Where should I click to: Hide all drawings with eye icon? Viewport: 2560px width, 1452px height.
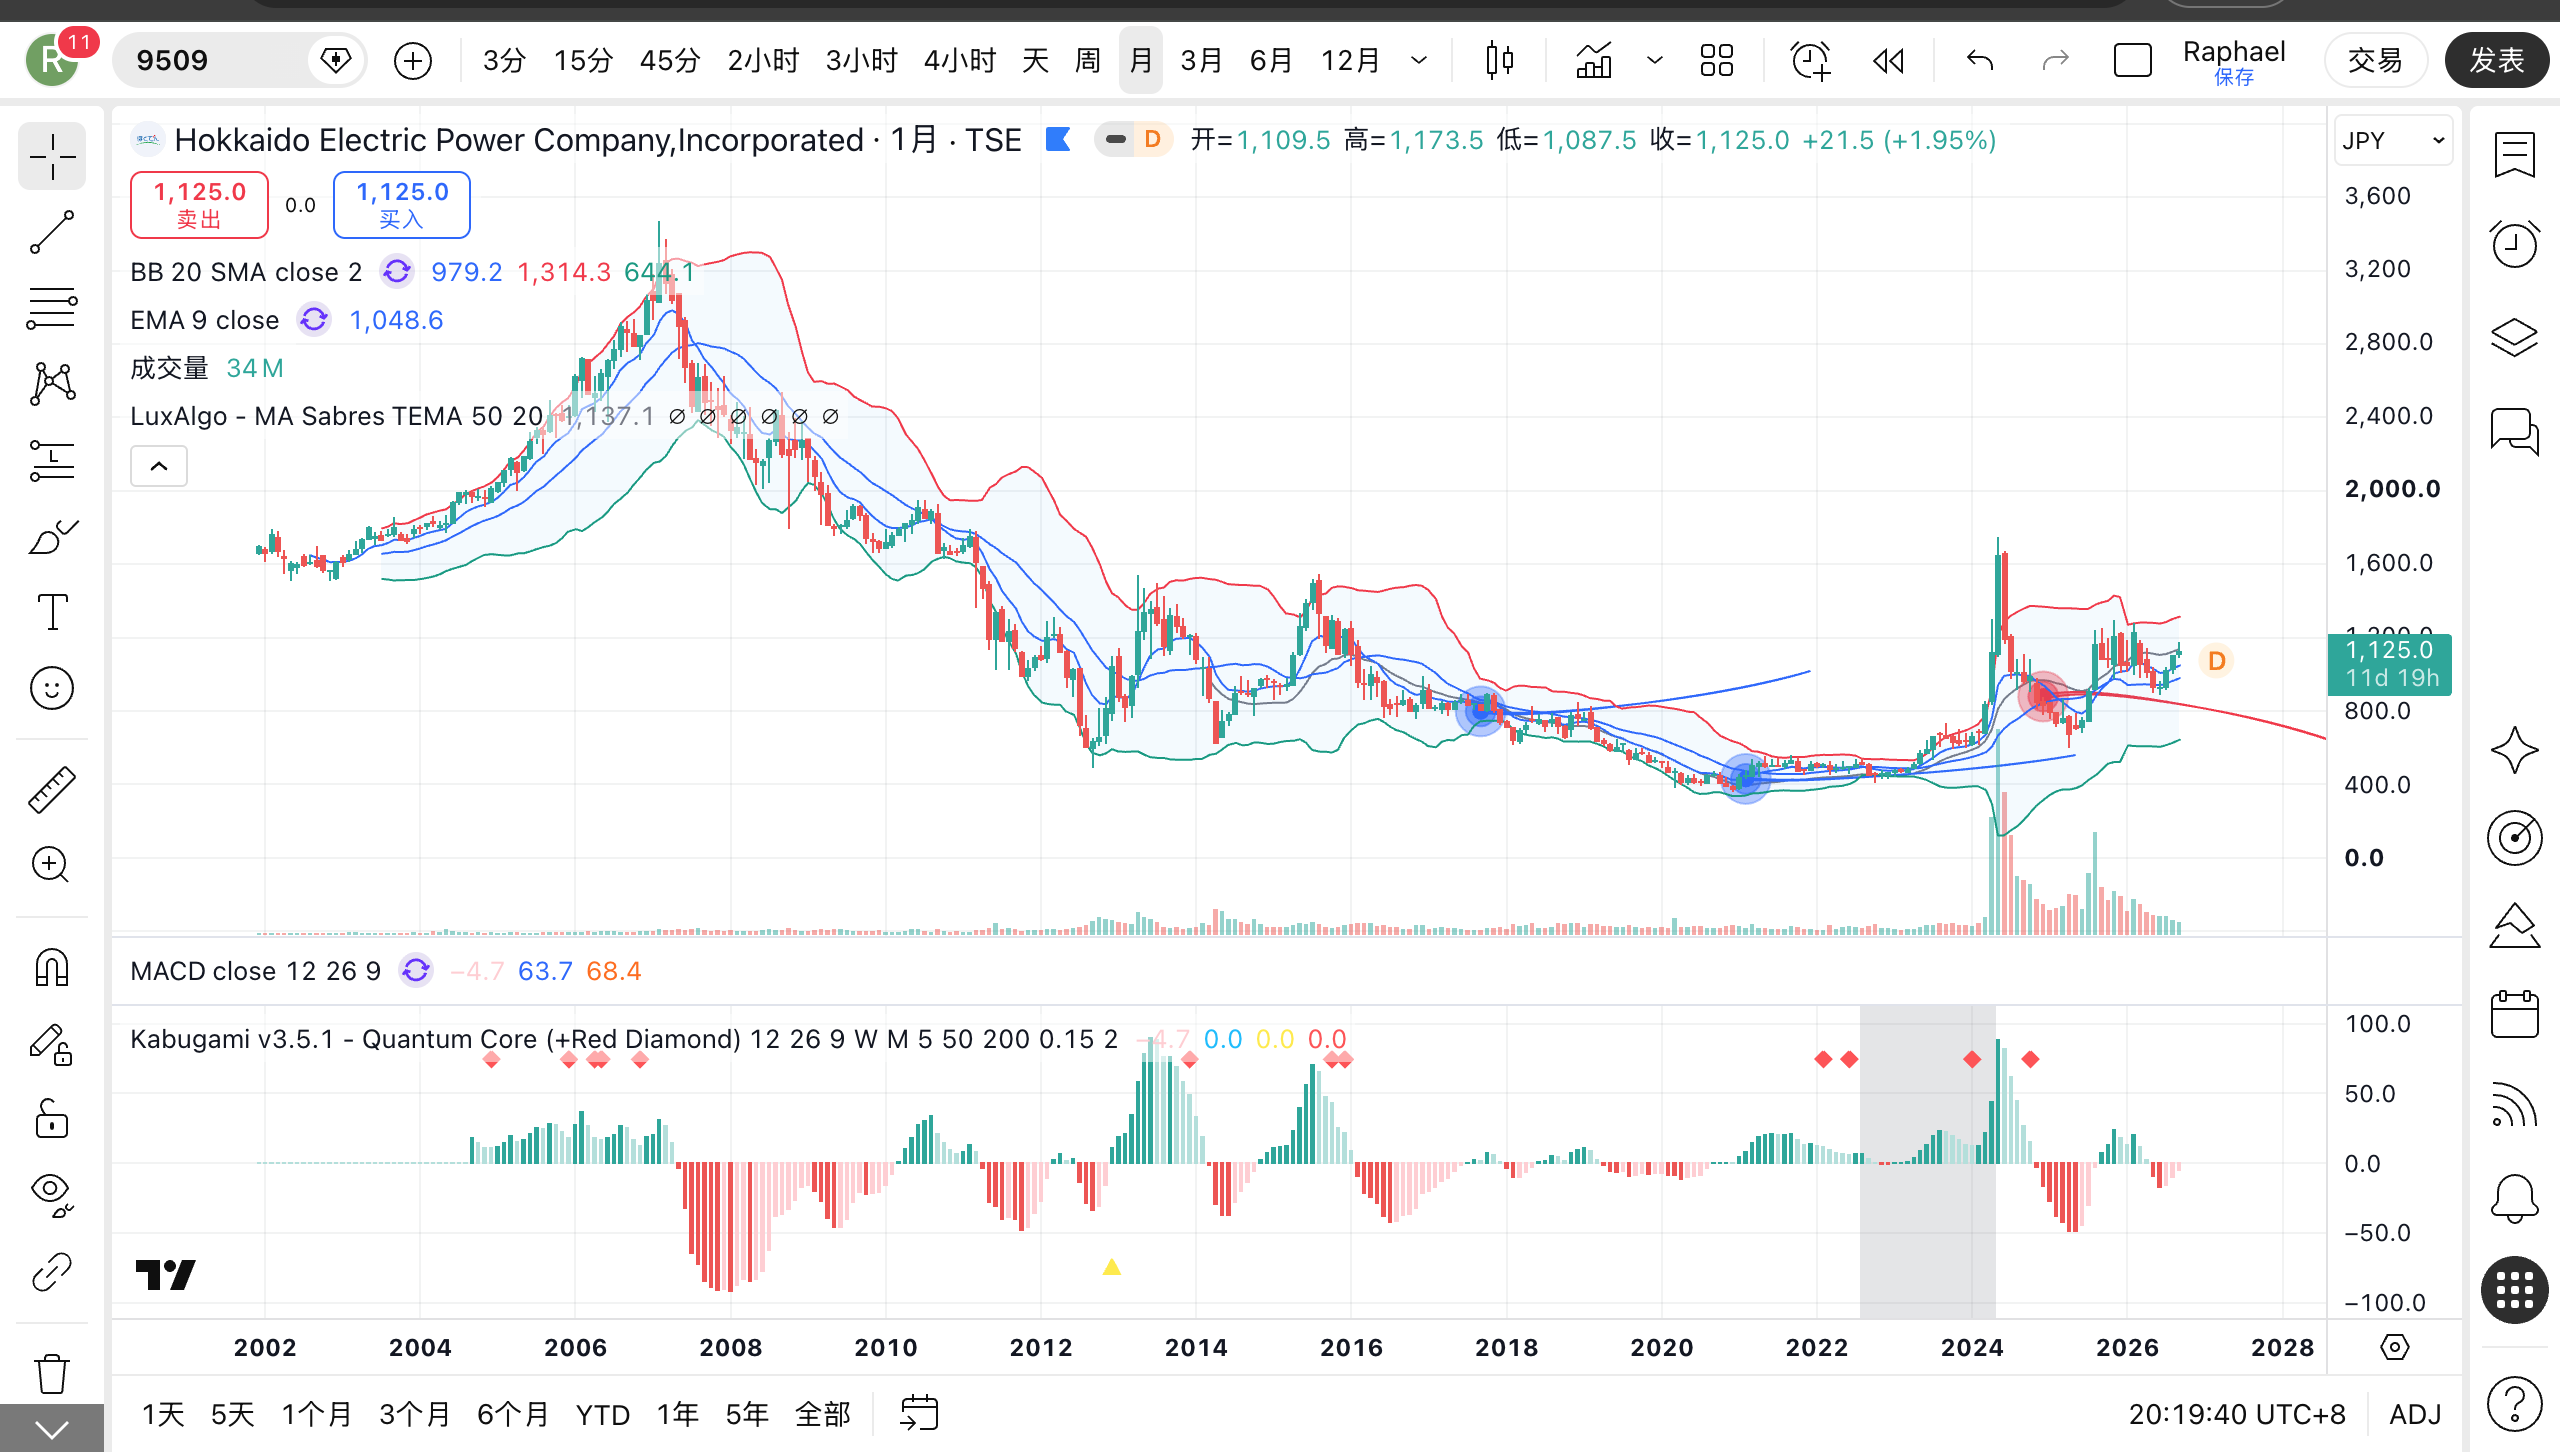[x=52, y=1195]
